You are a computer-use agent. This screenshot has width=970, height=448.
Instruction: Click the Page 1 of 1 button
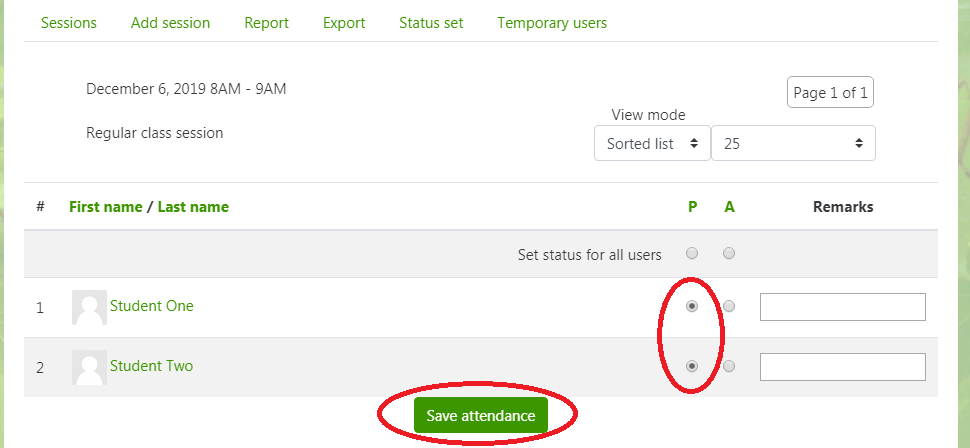click(x=830, y=93)
